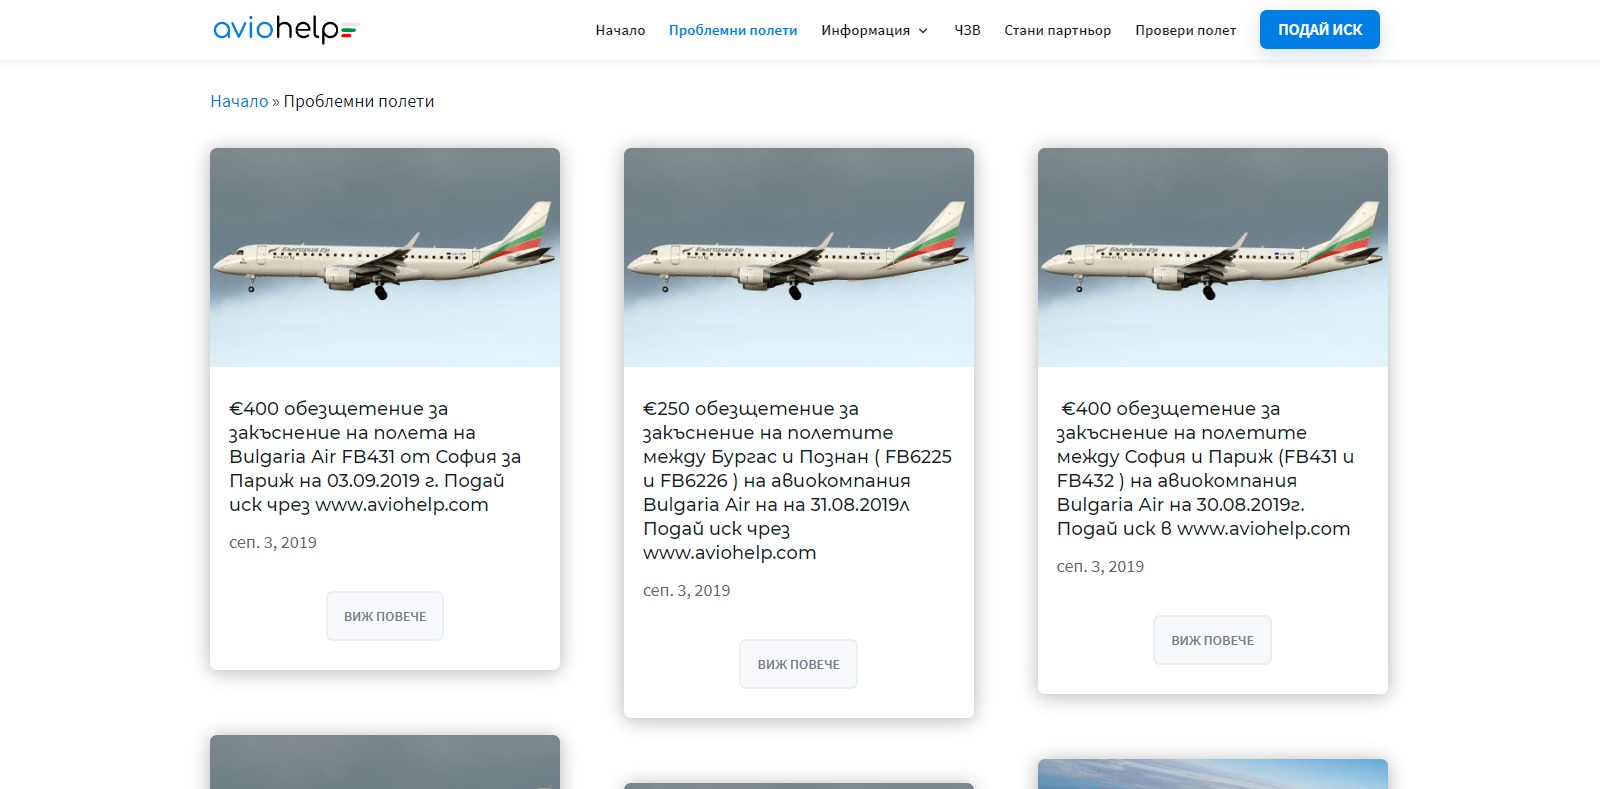Open the Бургас–Познан card airplane image

(x=799, y=257)
